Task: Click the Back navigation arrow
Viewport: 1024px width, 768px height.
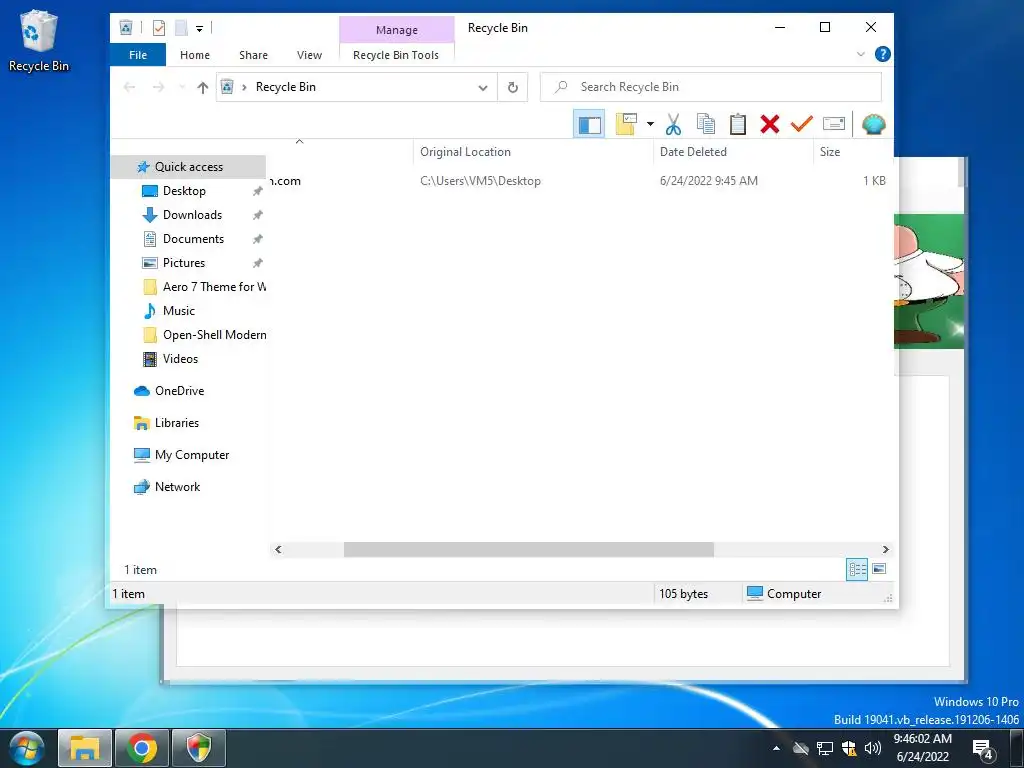Action: pos(129,87)
